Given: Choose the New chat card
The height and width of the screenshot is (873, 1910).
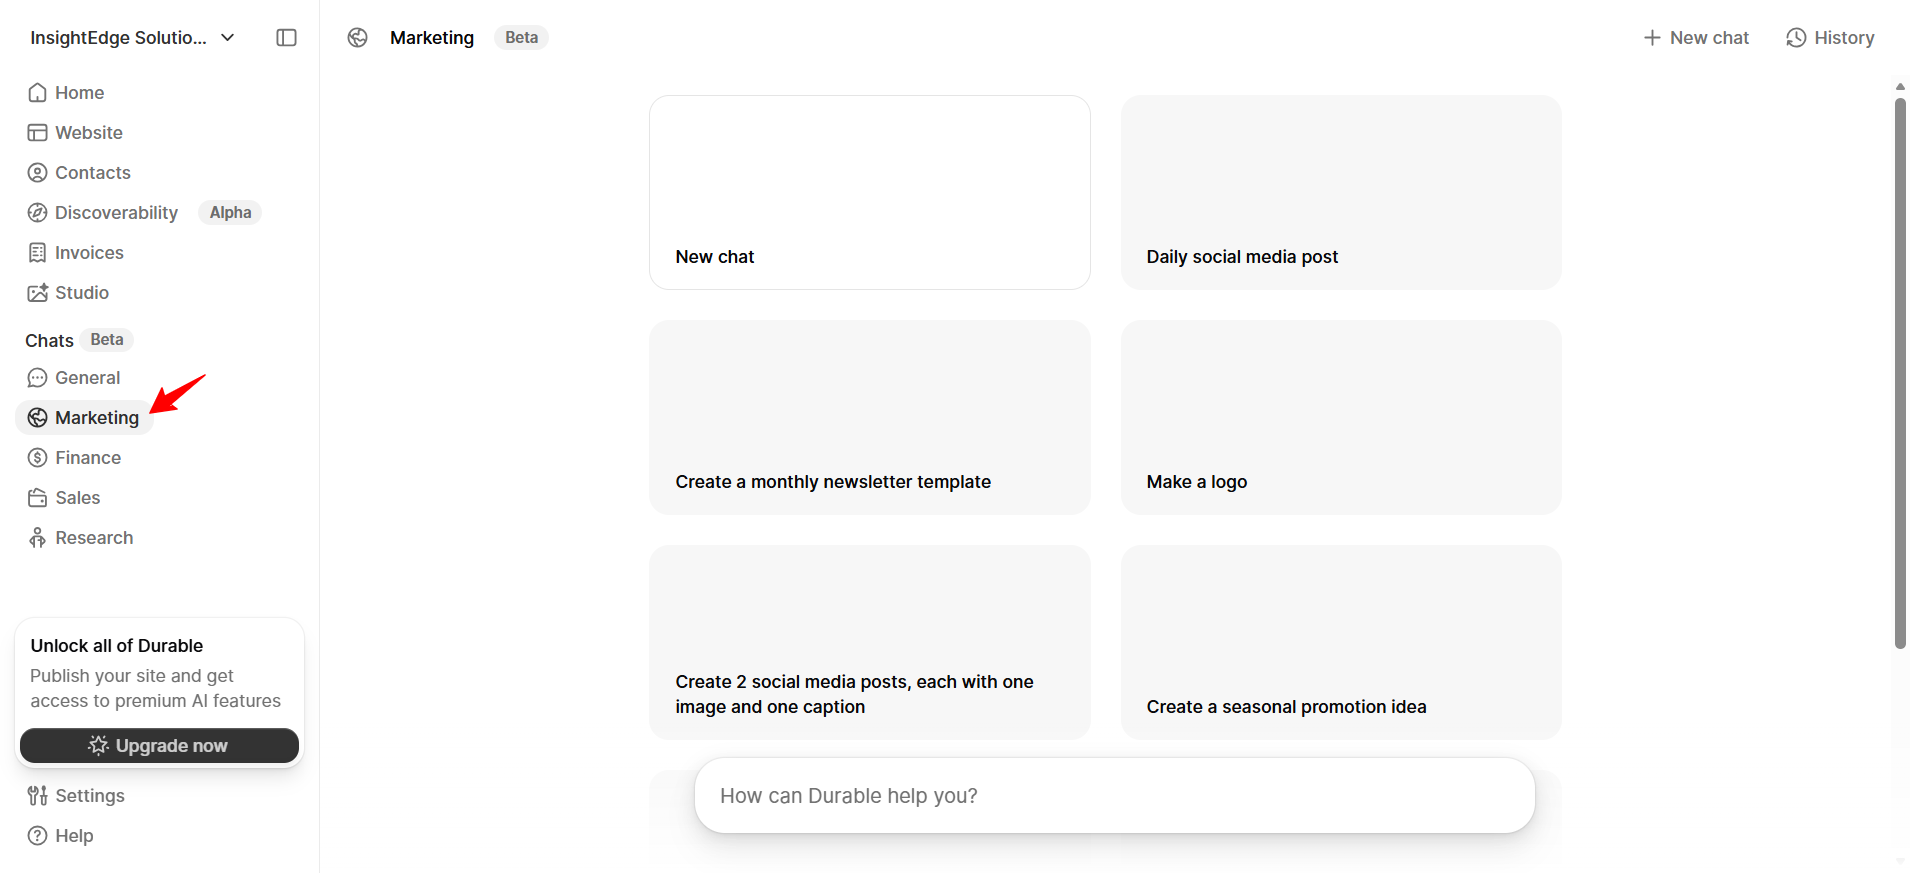Looking at the screenshot, I should coord(870,193).
